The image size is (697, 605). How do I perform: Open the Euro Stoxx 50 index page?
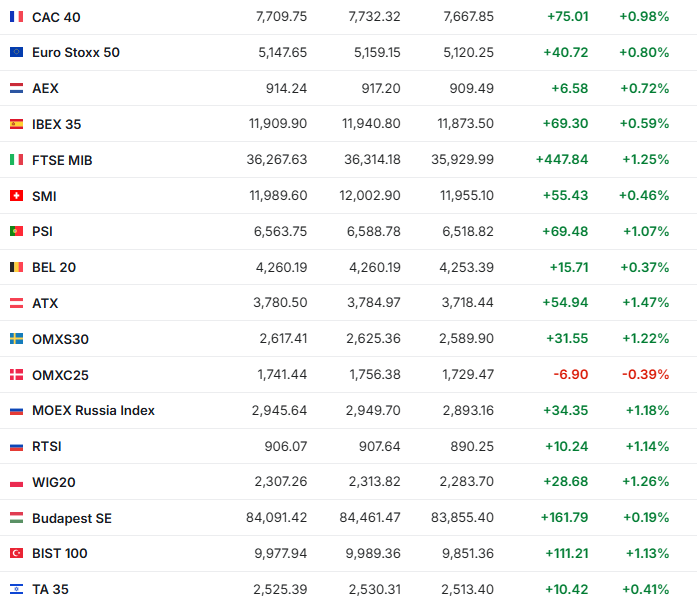click(x=75, y=52)
